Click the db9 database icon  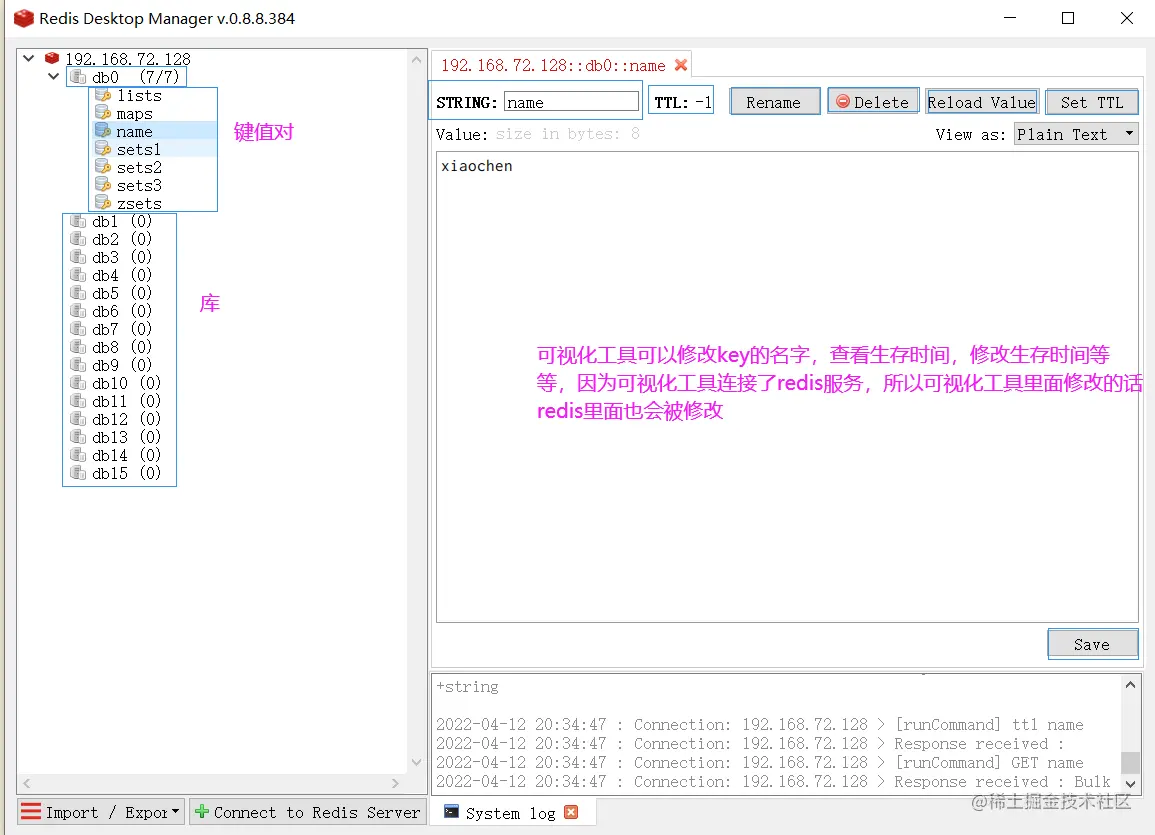click(77, 364)
